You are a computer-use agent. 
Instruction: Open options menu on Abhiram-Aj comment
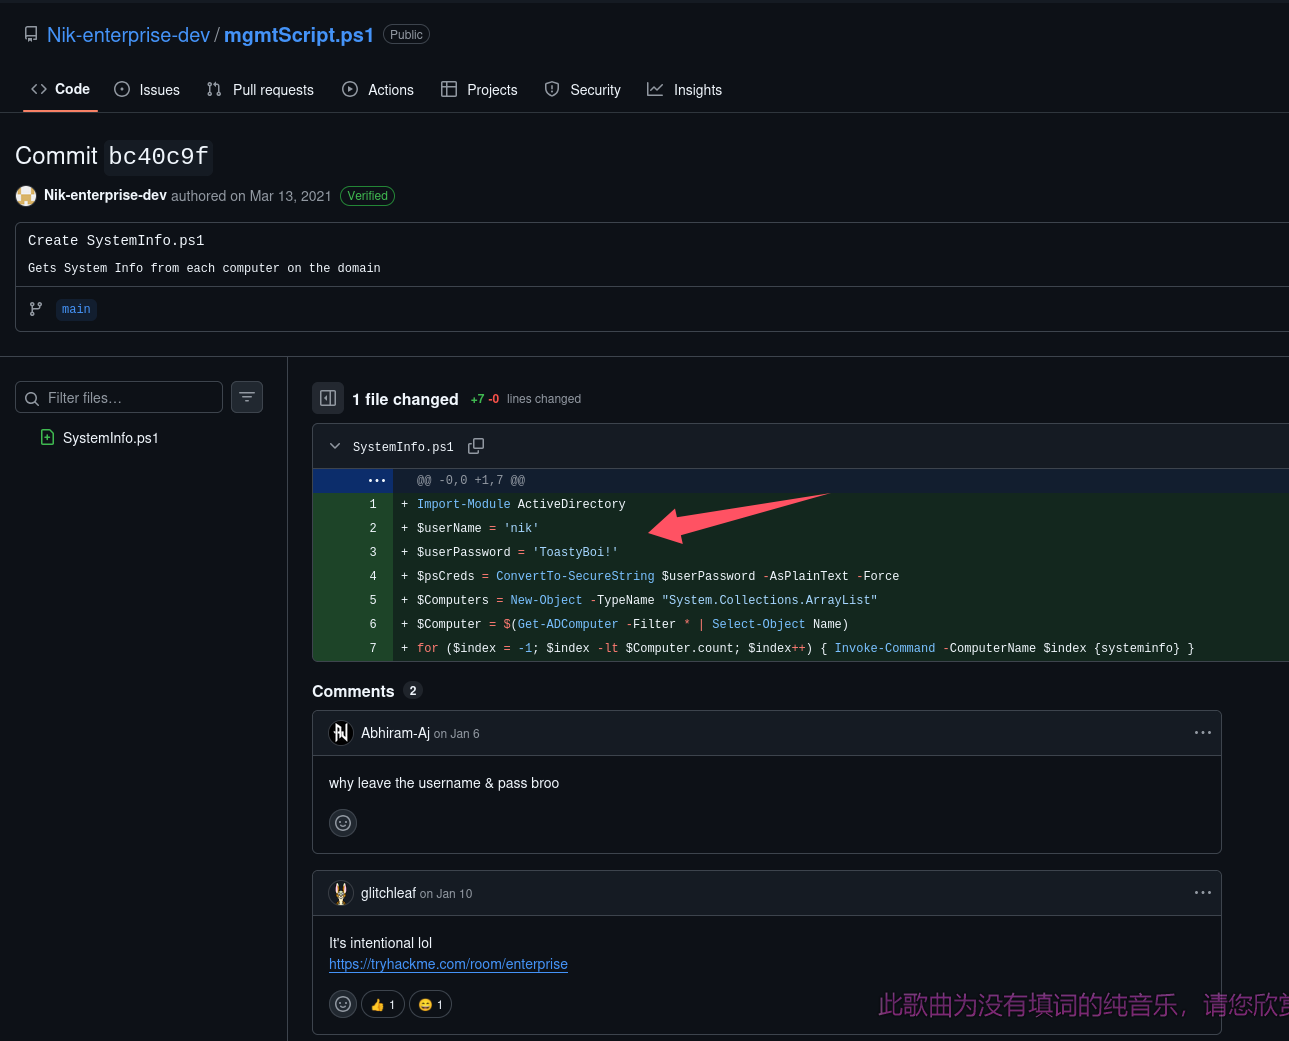point(1202,733)
